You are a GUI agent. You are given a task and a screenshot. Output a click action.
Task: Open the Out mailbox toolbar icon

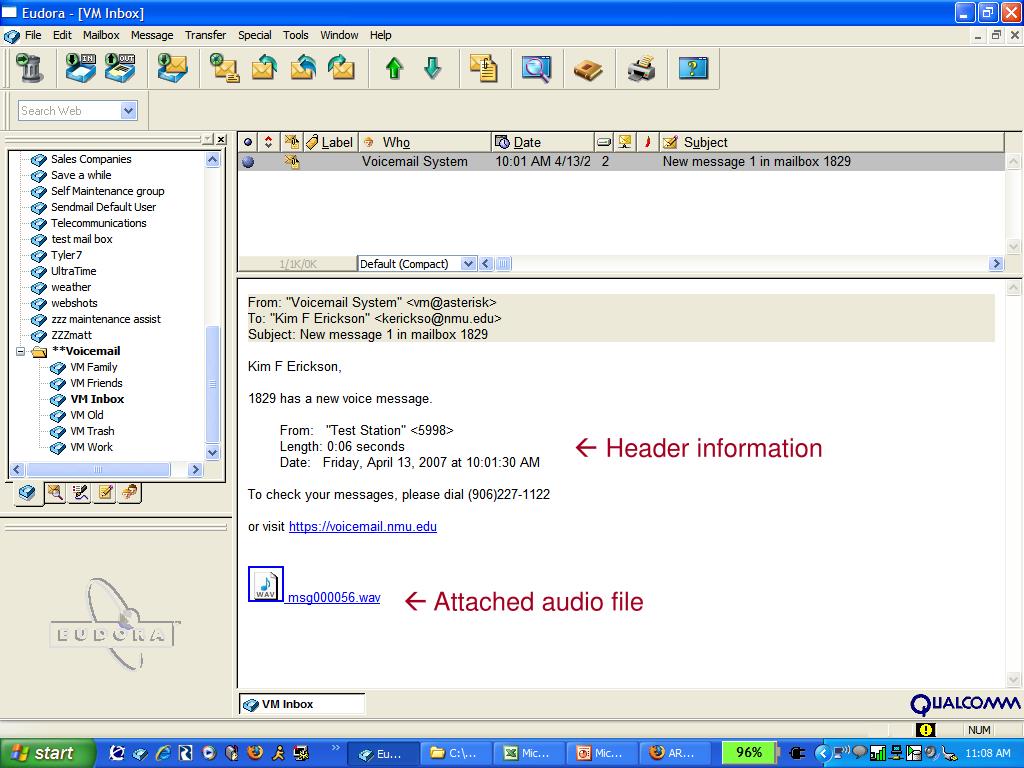[x=120, y=68]
